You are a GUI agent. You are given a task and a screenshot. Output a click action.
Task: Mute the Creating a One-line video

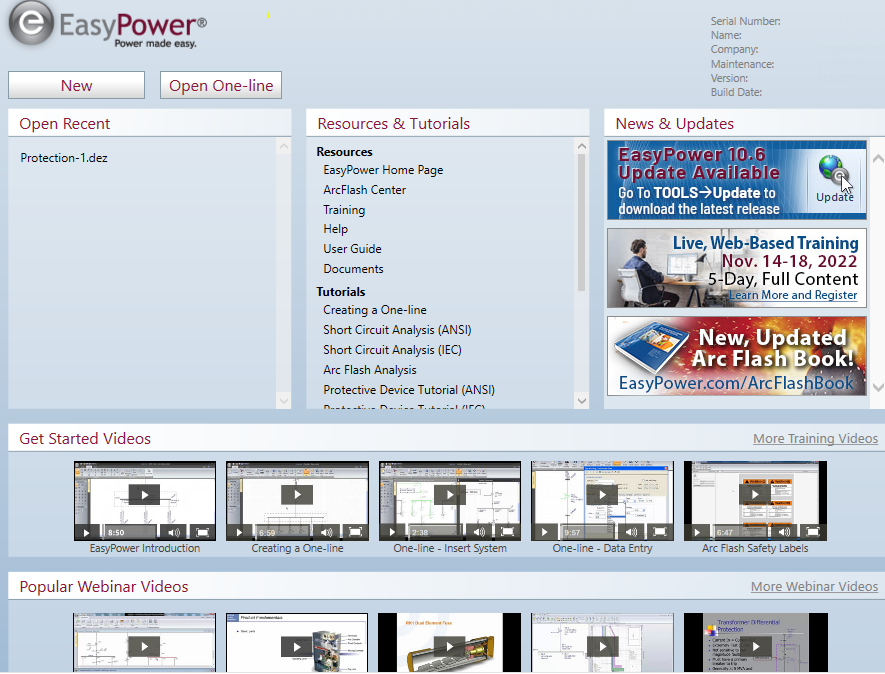(325, 532)
